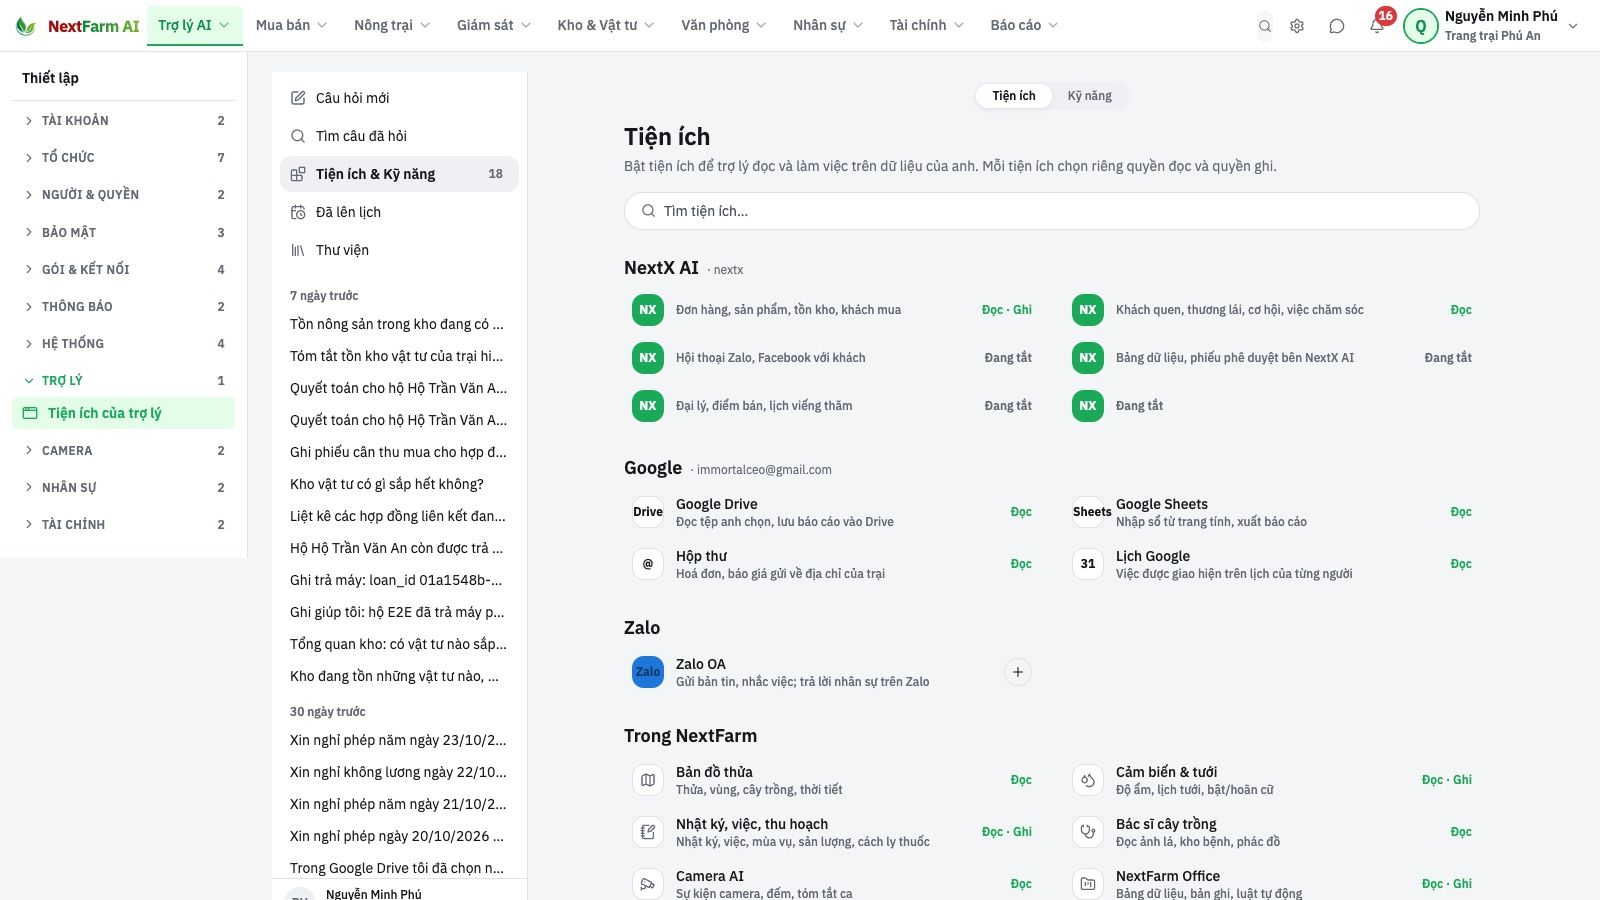Click the Cảm biến & tưới droplet icon

1088,780
